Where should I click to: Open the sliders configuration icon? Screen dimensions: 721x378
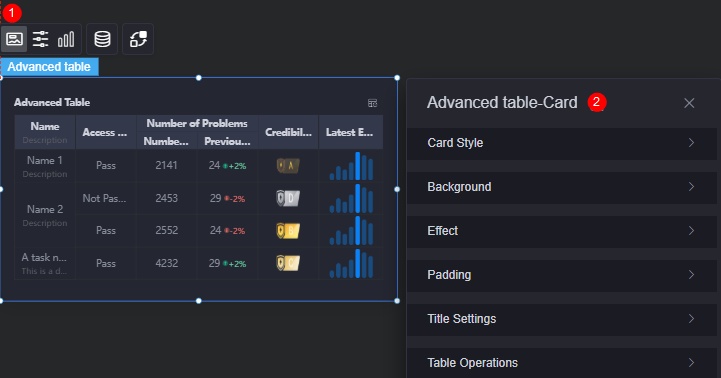pos(40,39)
